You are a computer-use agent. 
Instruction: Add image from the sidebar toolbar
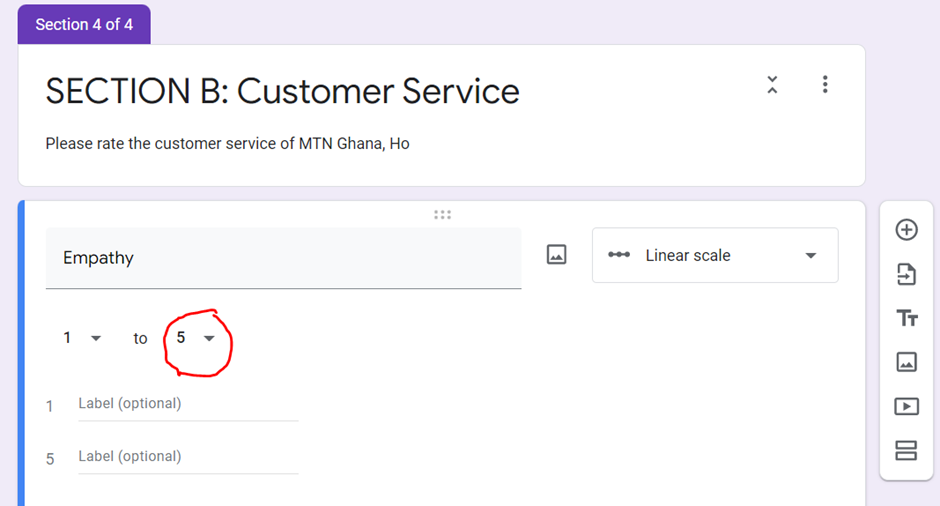(906, 362)
